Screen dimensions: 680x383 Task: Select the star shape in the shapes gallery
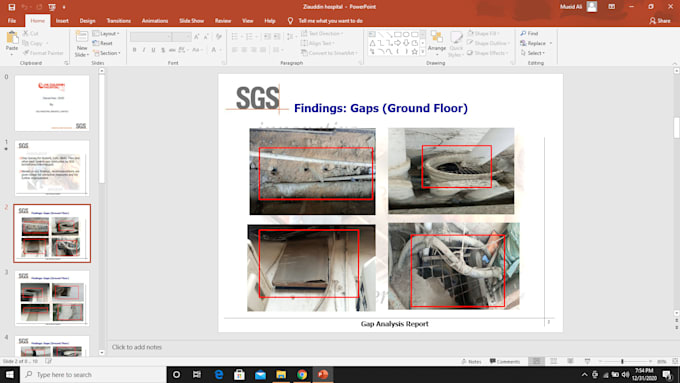point(415,52)
